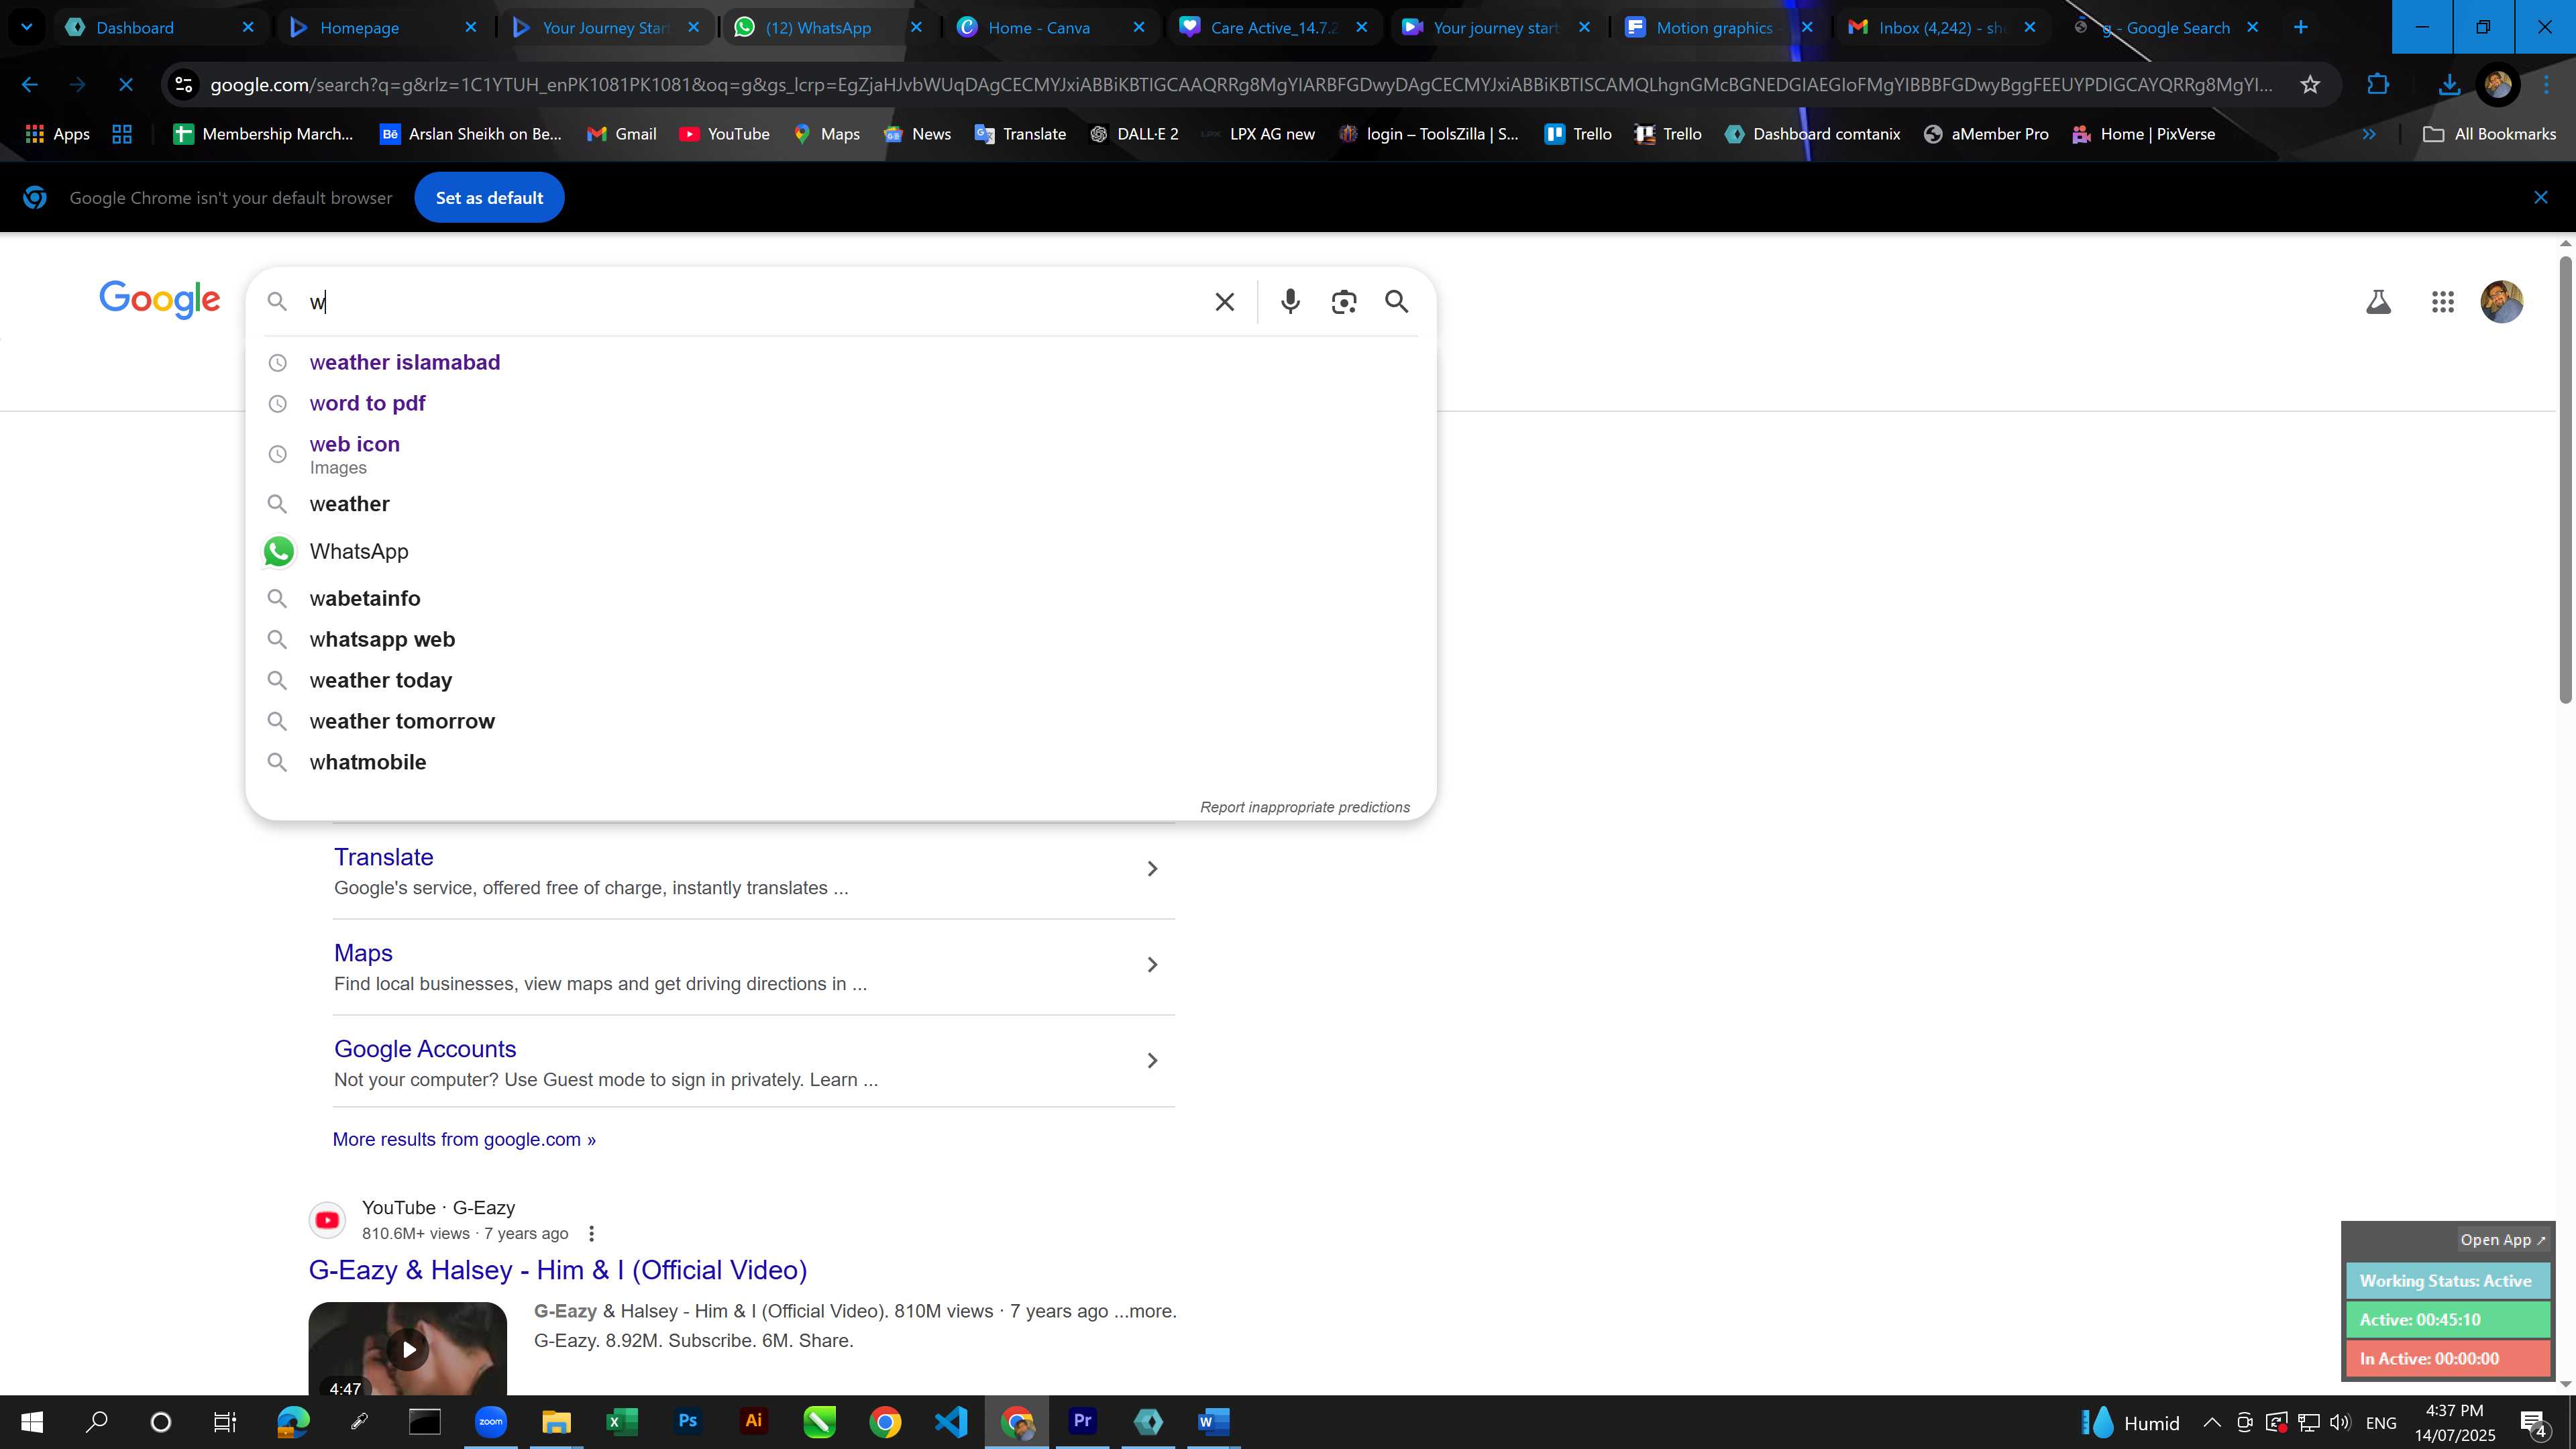This screenshot has height=1449, width=2576.
Task: Open notifications center in taskbar
Action: 2534,1422
